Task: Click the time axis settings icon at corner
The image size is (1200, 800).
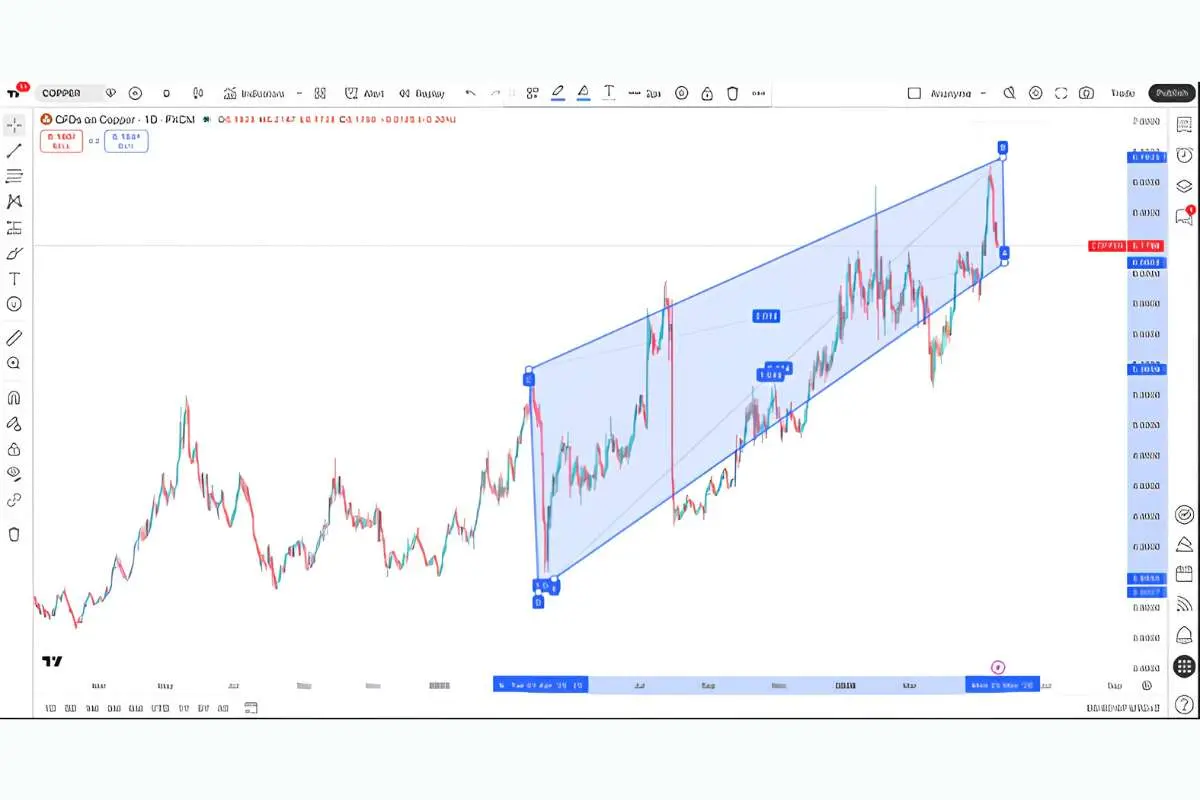Action: pos(1146,685)
